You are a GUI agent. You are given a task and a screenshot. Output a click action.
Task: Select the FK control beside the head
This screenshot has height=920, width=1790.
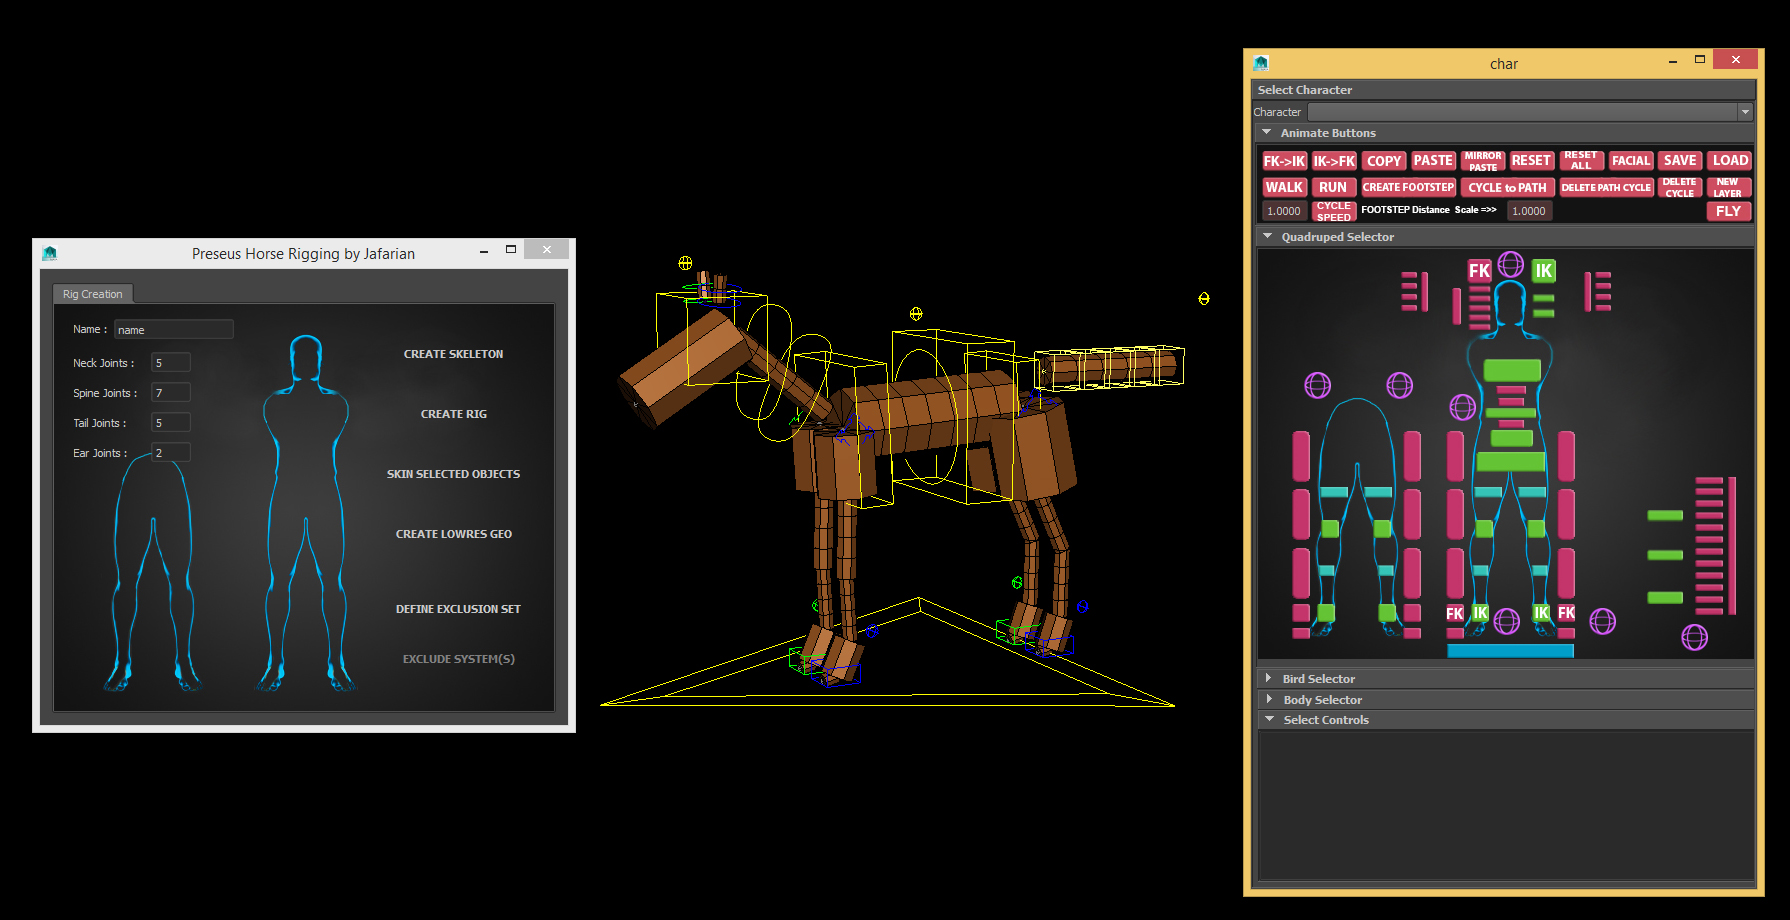pos(1479,270)
